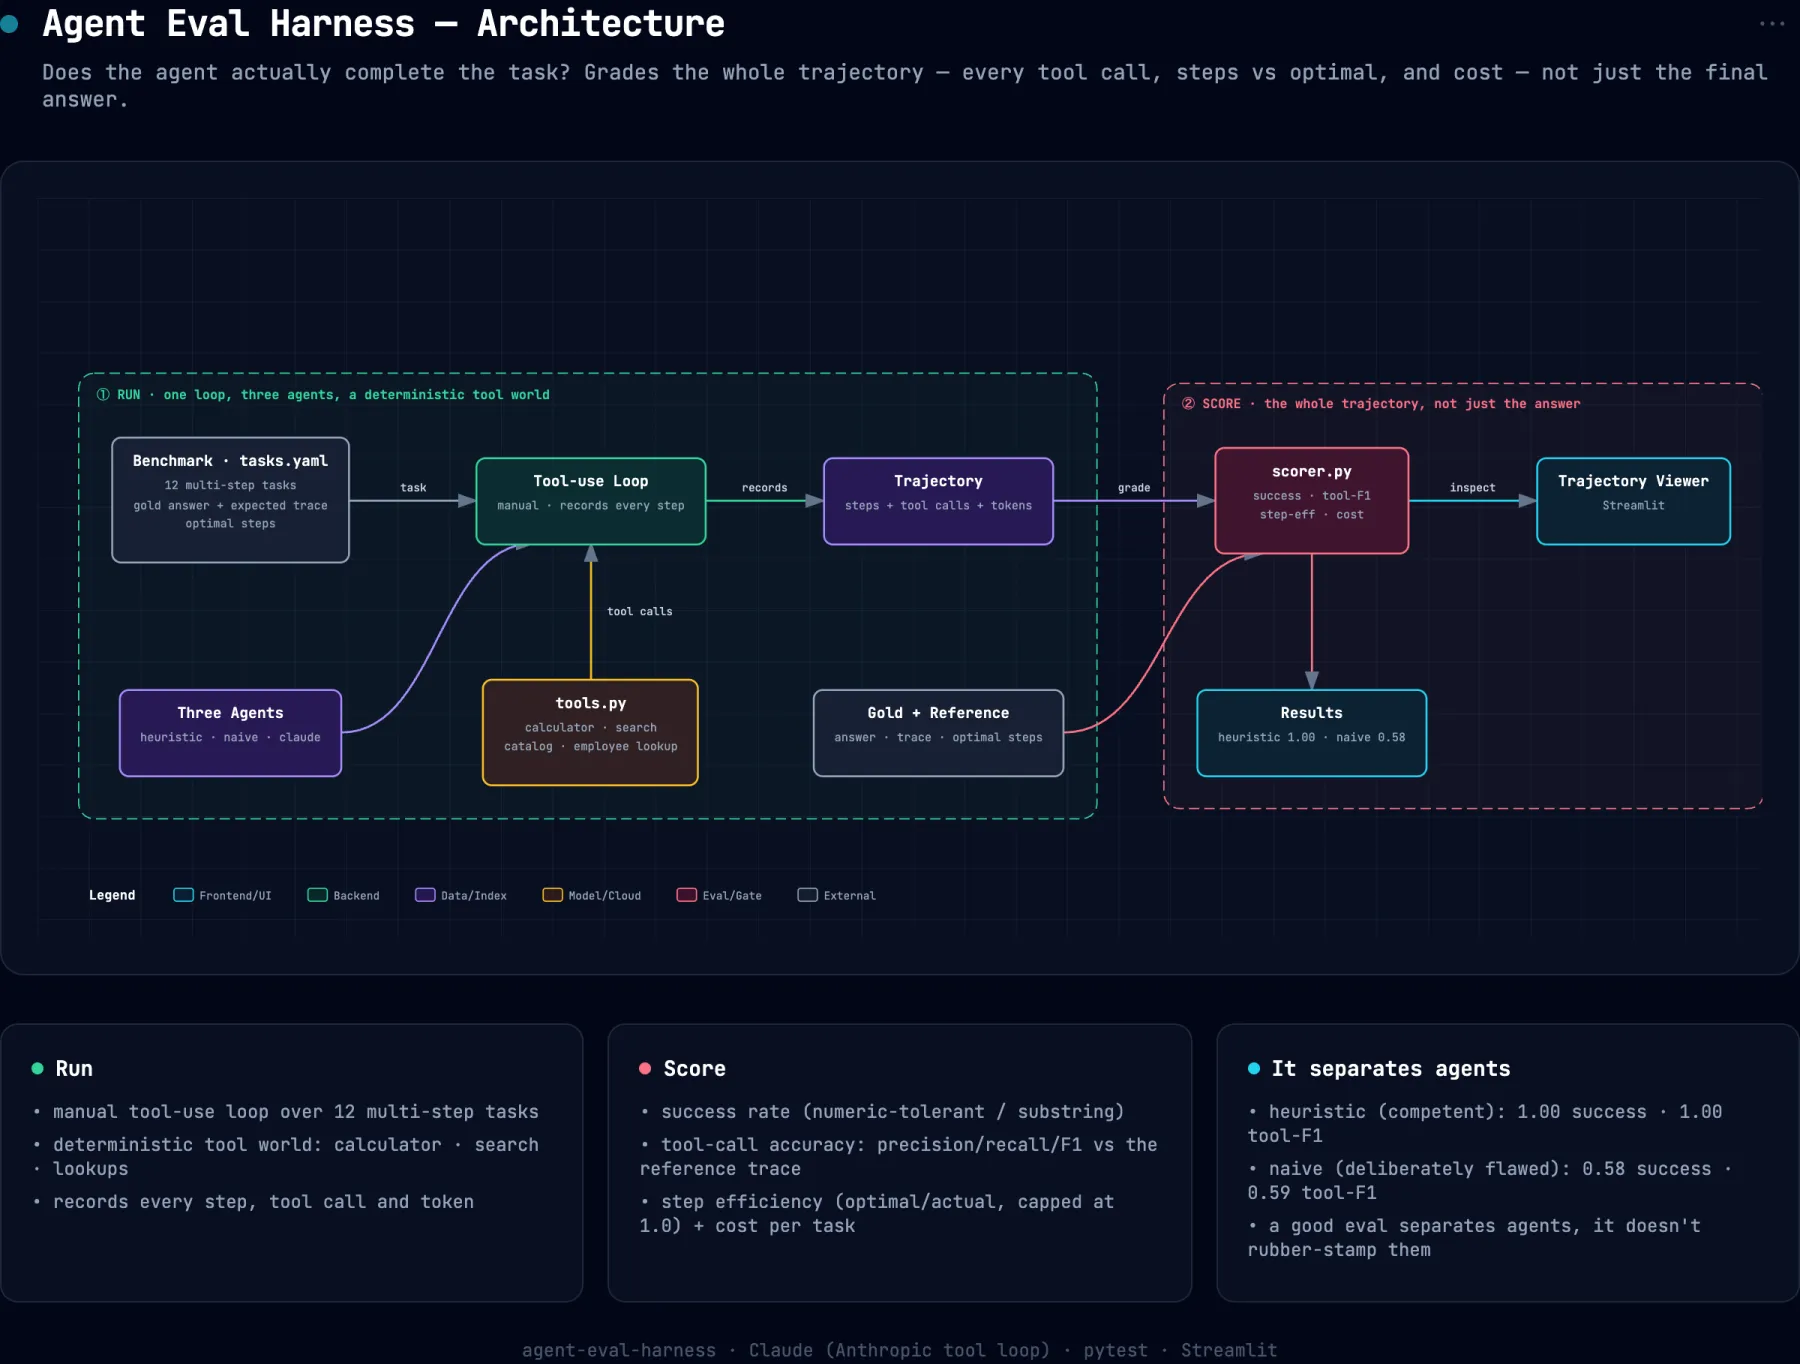Screen dimensions: 1800x1364
Task: Select the Trajectory node in RUN group
Action: [938, 501]
